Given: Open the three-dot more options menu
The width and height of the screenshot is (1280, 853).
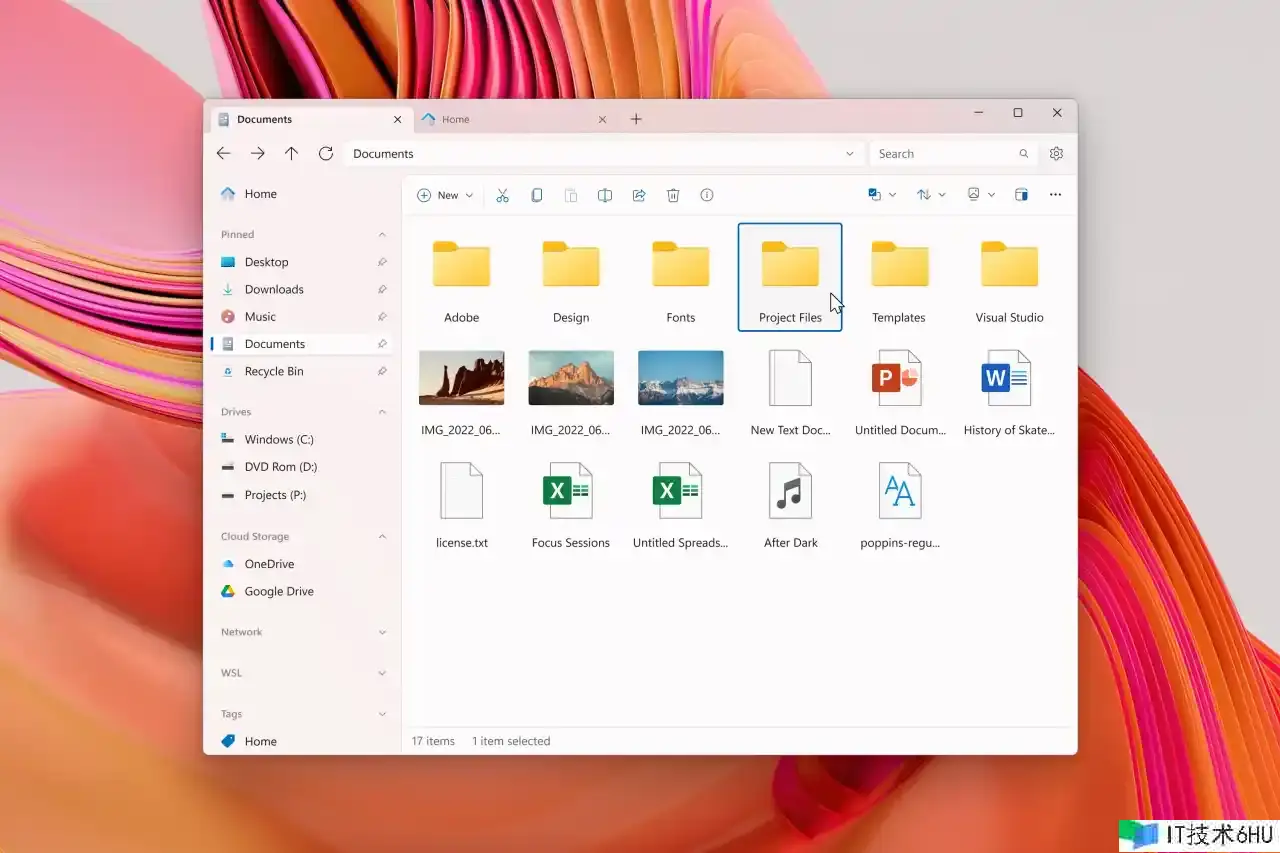Looking at the screenshot, I should coord(1055,195).
